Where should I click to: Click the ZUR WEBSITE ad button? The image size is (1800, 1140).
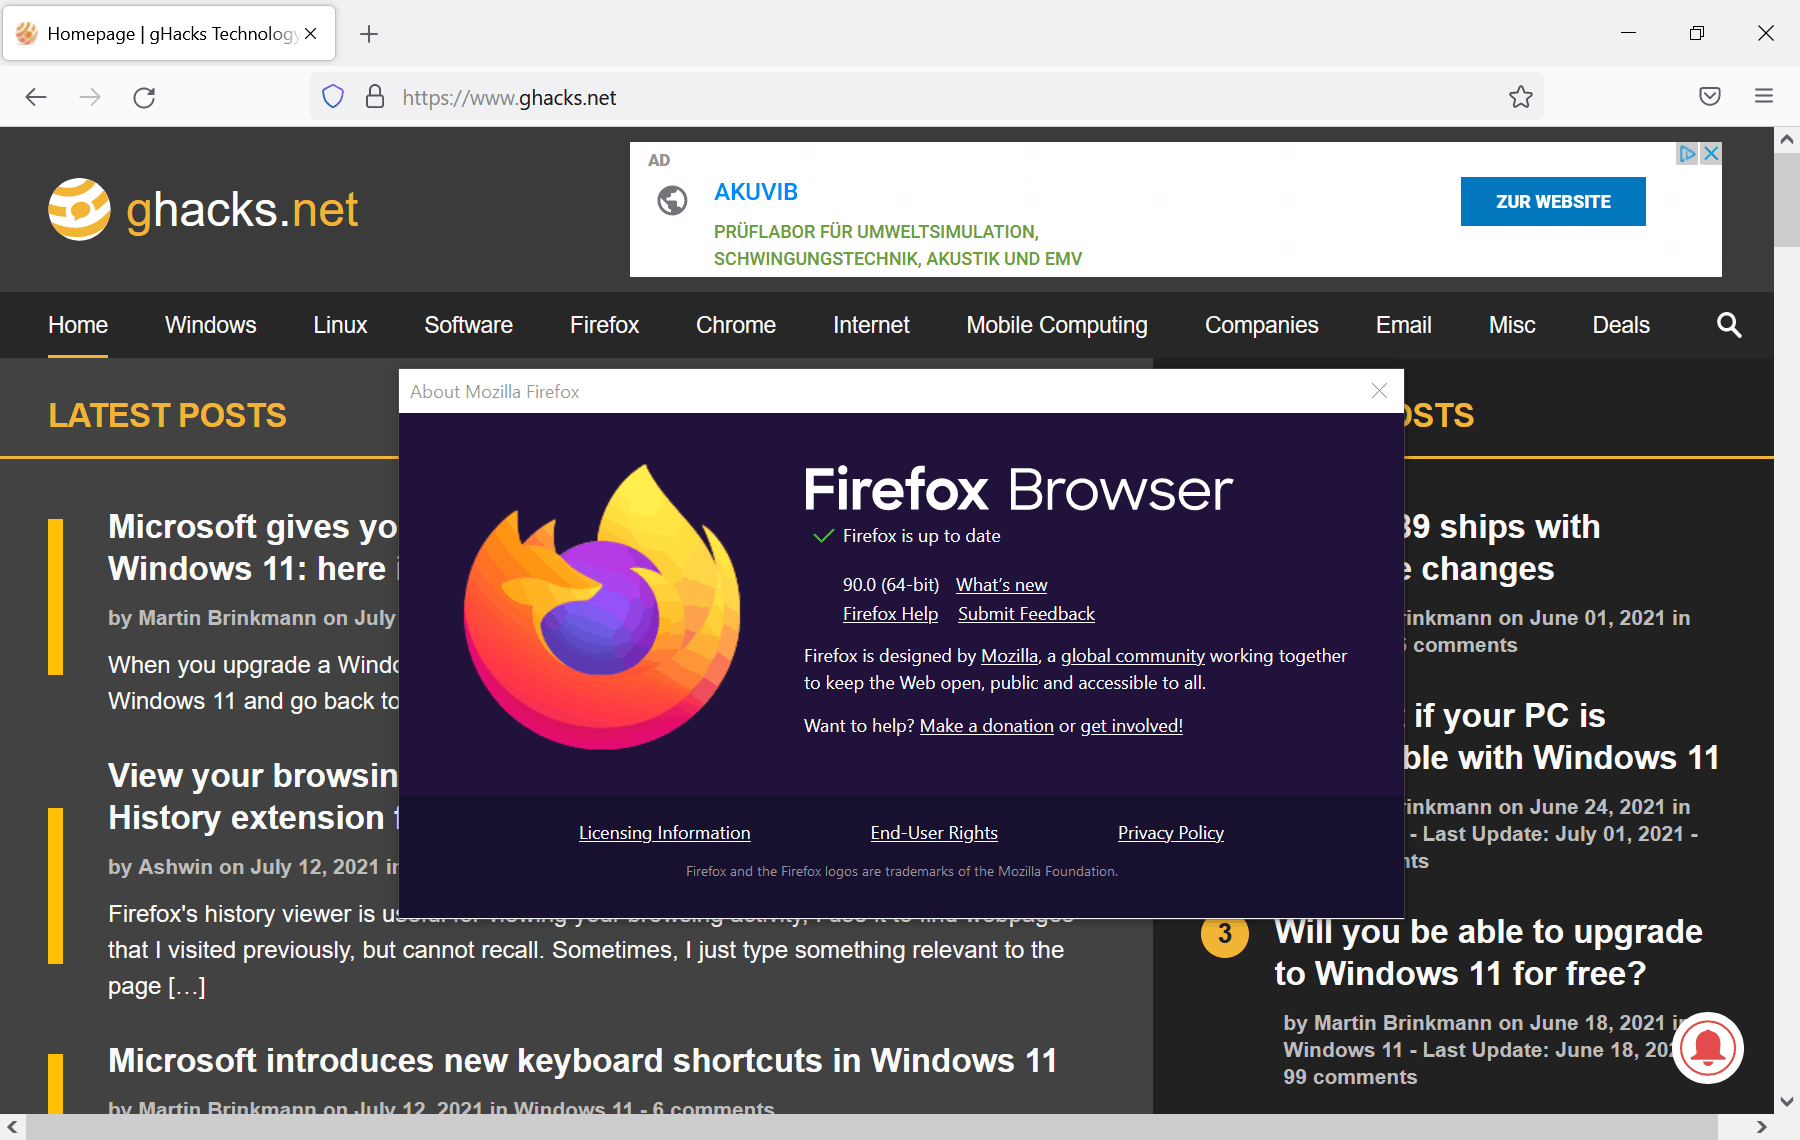(1553, 201)
